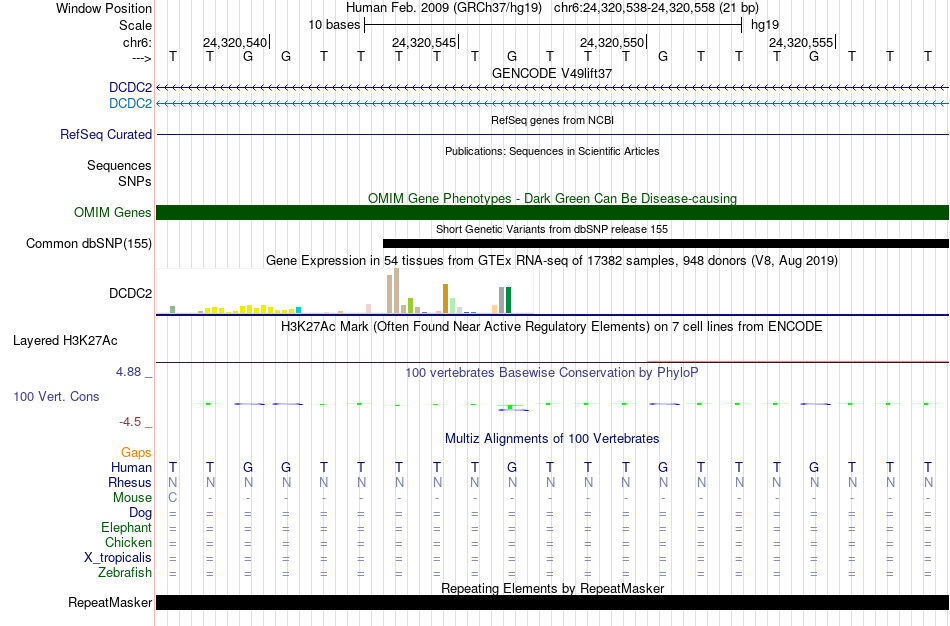The image size is (950, 626).
Task: Click the GENCODE V49lift37 track title
Action: coord(552,73)
